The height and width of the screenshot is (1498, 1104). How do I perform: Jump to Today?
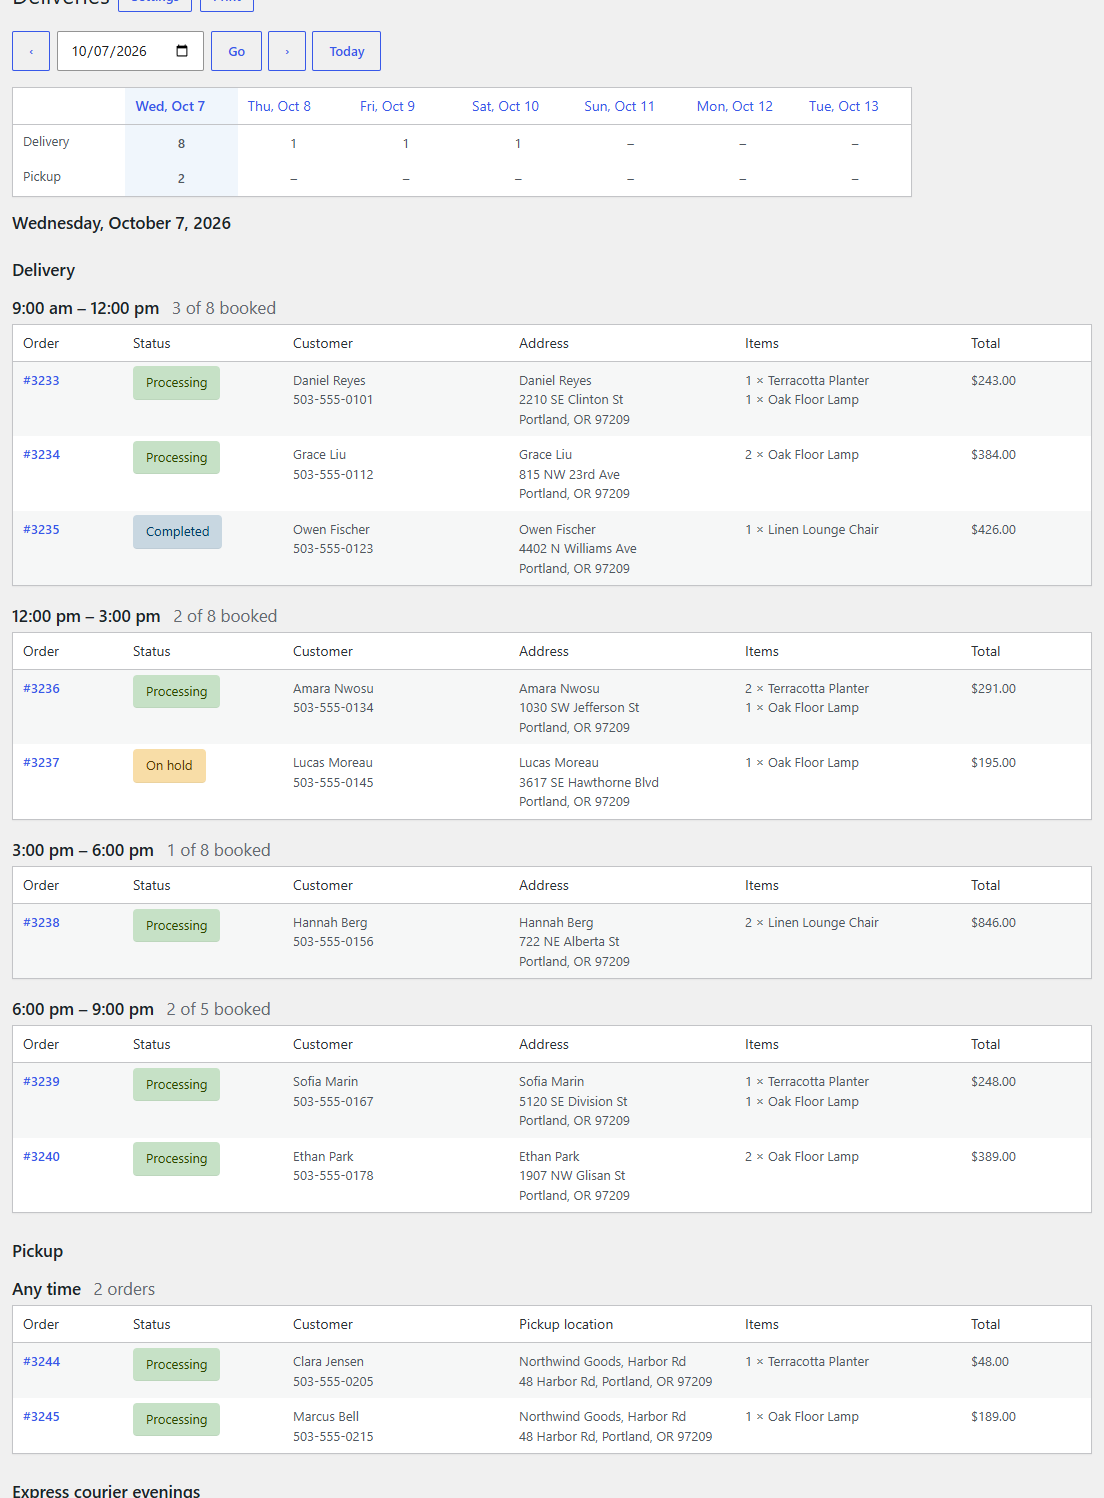[346, 51]
